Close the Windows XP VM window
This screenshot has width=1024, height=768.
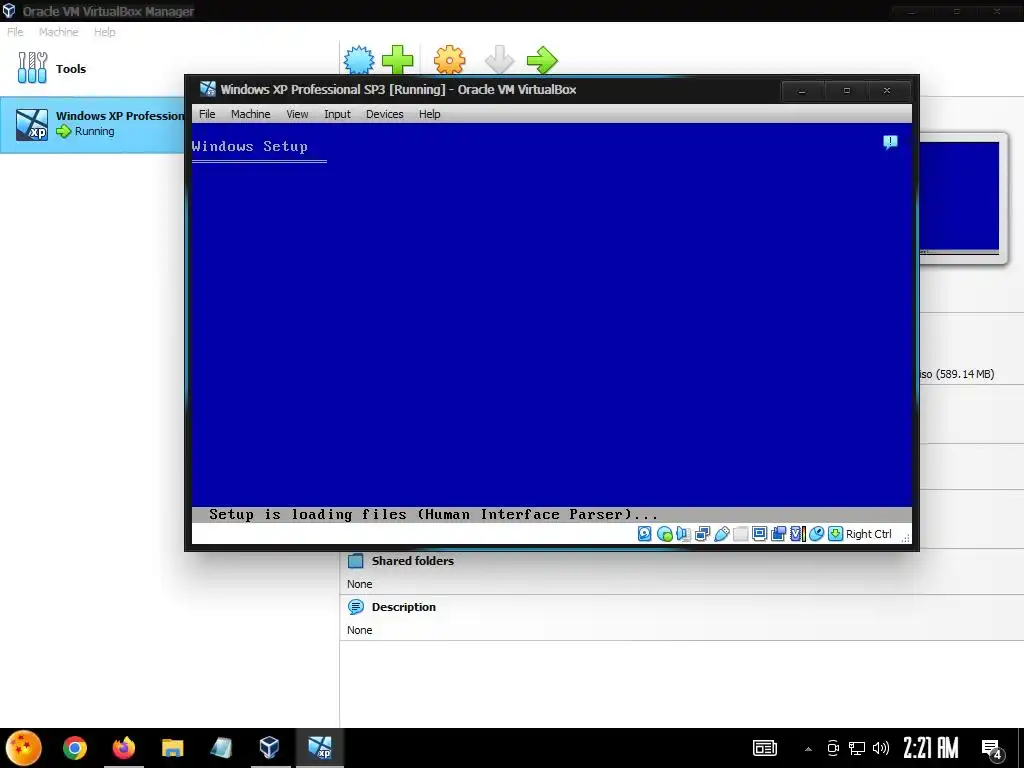(887, 91)
